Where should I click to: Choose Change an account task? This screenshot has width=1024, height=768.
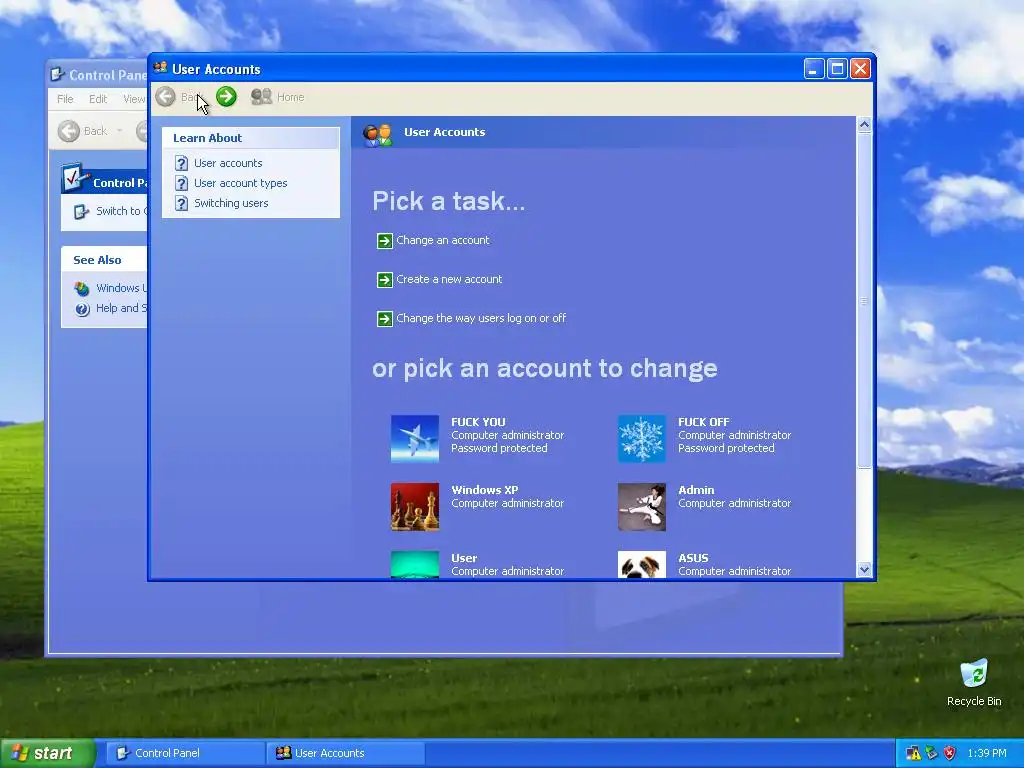point(442,240)
